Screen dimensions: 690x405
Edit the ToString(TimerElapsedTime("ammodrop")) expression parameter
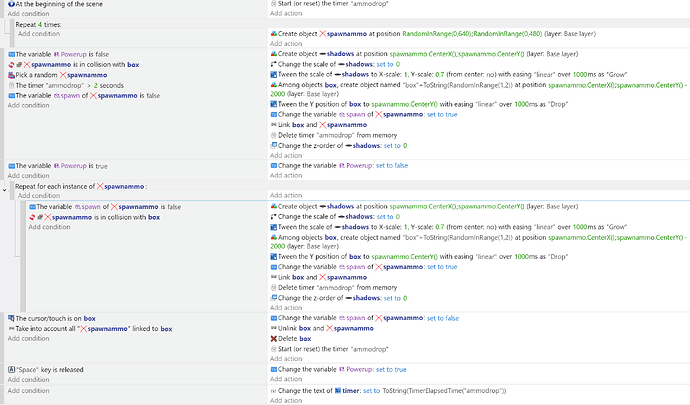point(444,390)
